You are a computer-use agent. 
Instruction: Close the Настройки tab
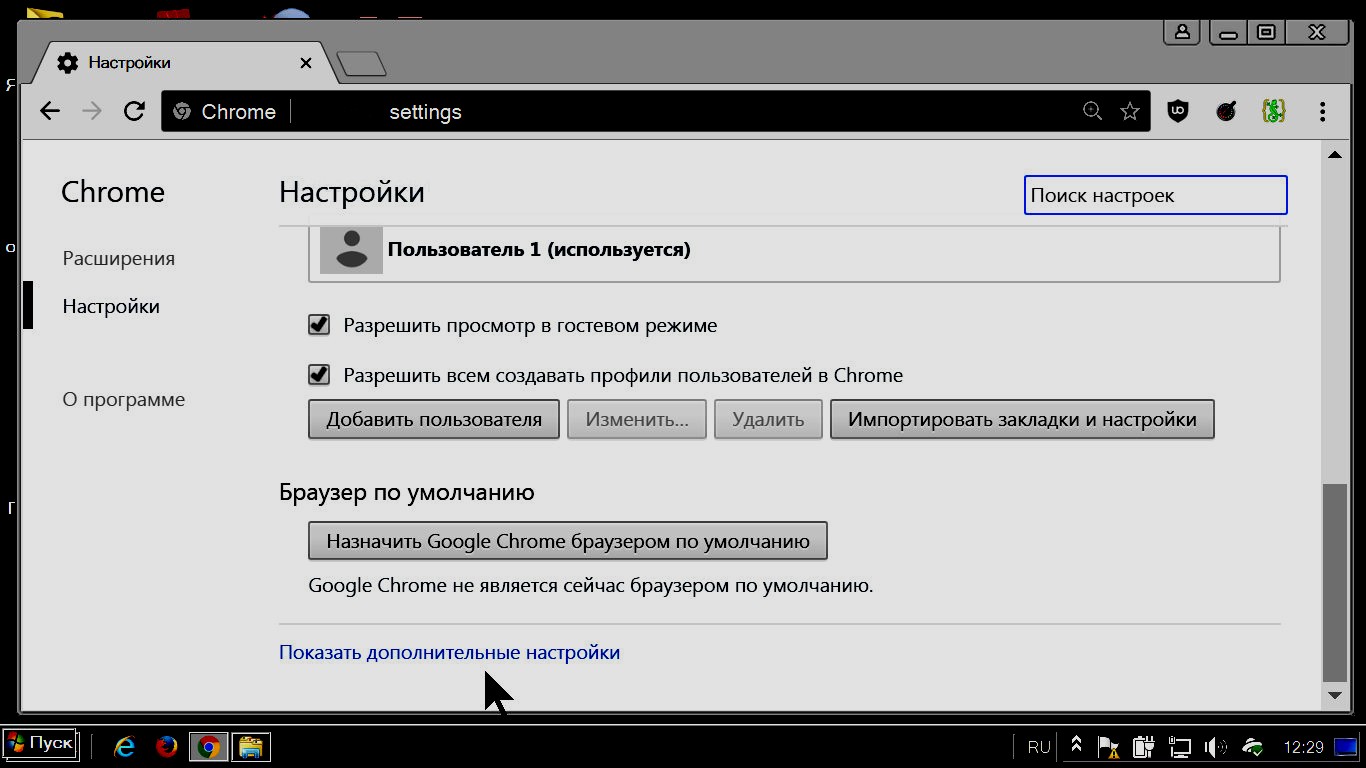point(306,63)
